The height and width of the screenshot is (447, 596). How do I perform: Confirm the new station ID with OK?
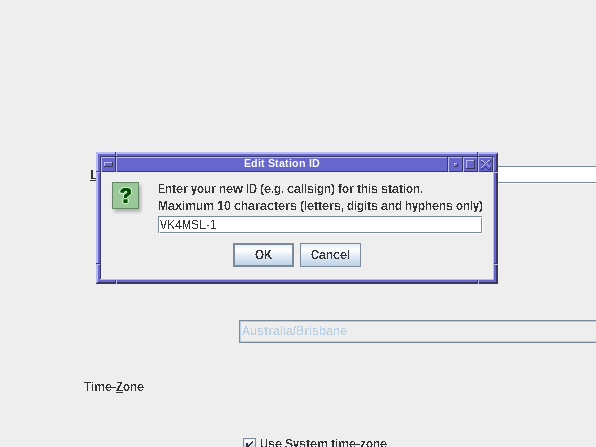[x=263, y=255]
